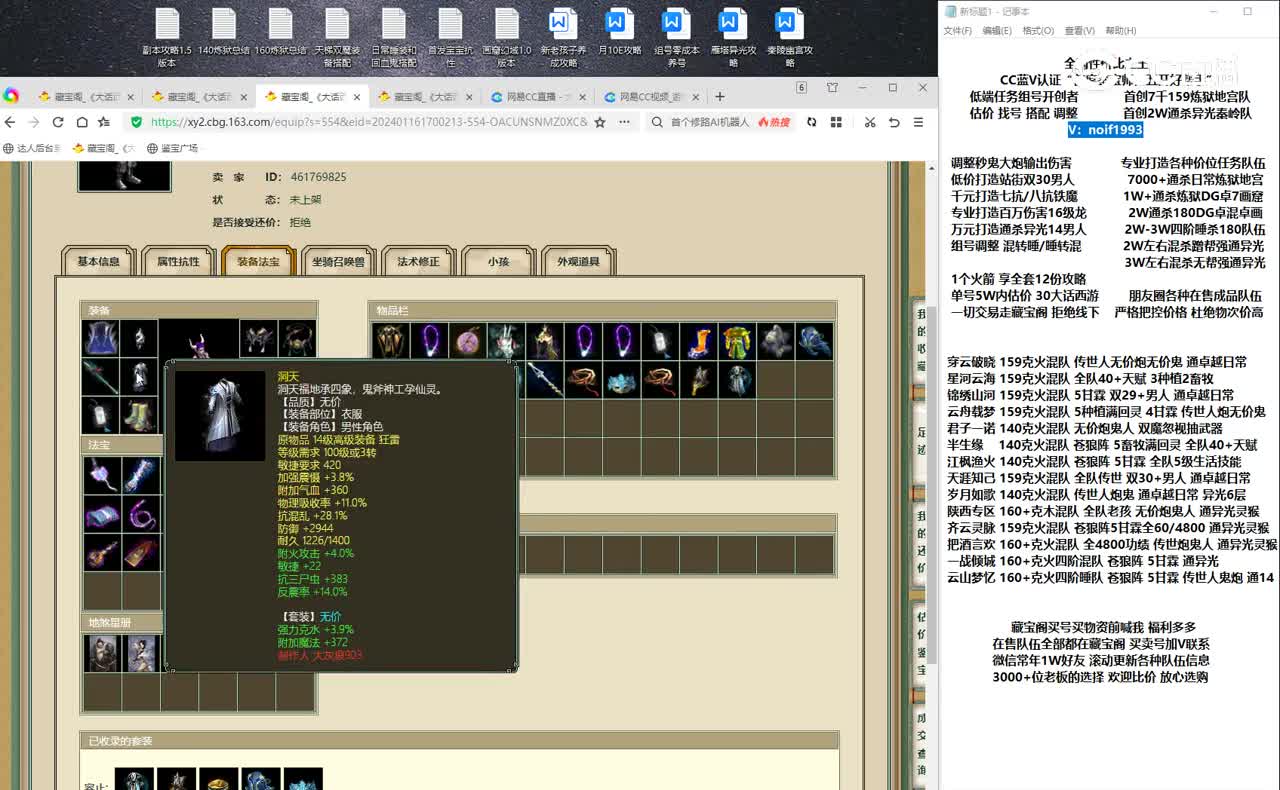Open the 基本信息 tab
This screenshot has width=1280, height=790.
[x=98, y=261]
